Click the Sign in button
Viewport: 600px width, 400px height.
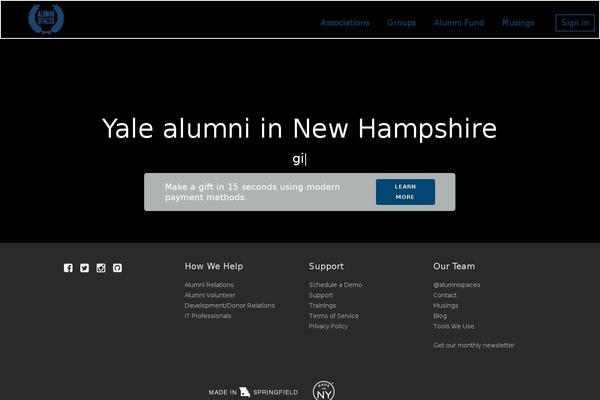point(575,23)
